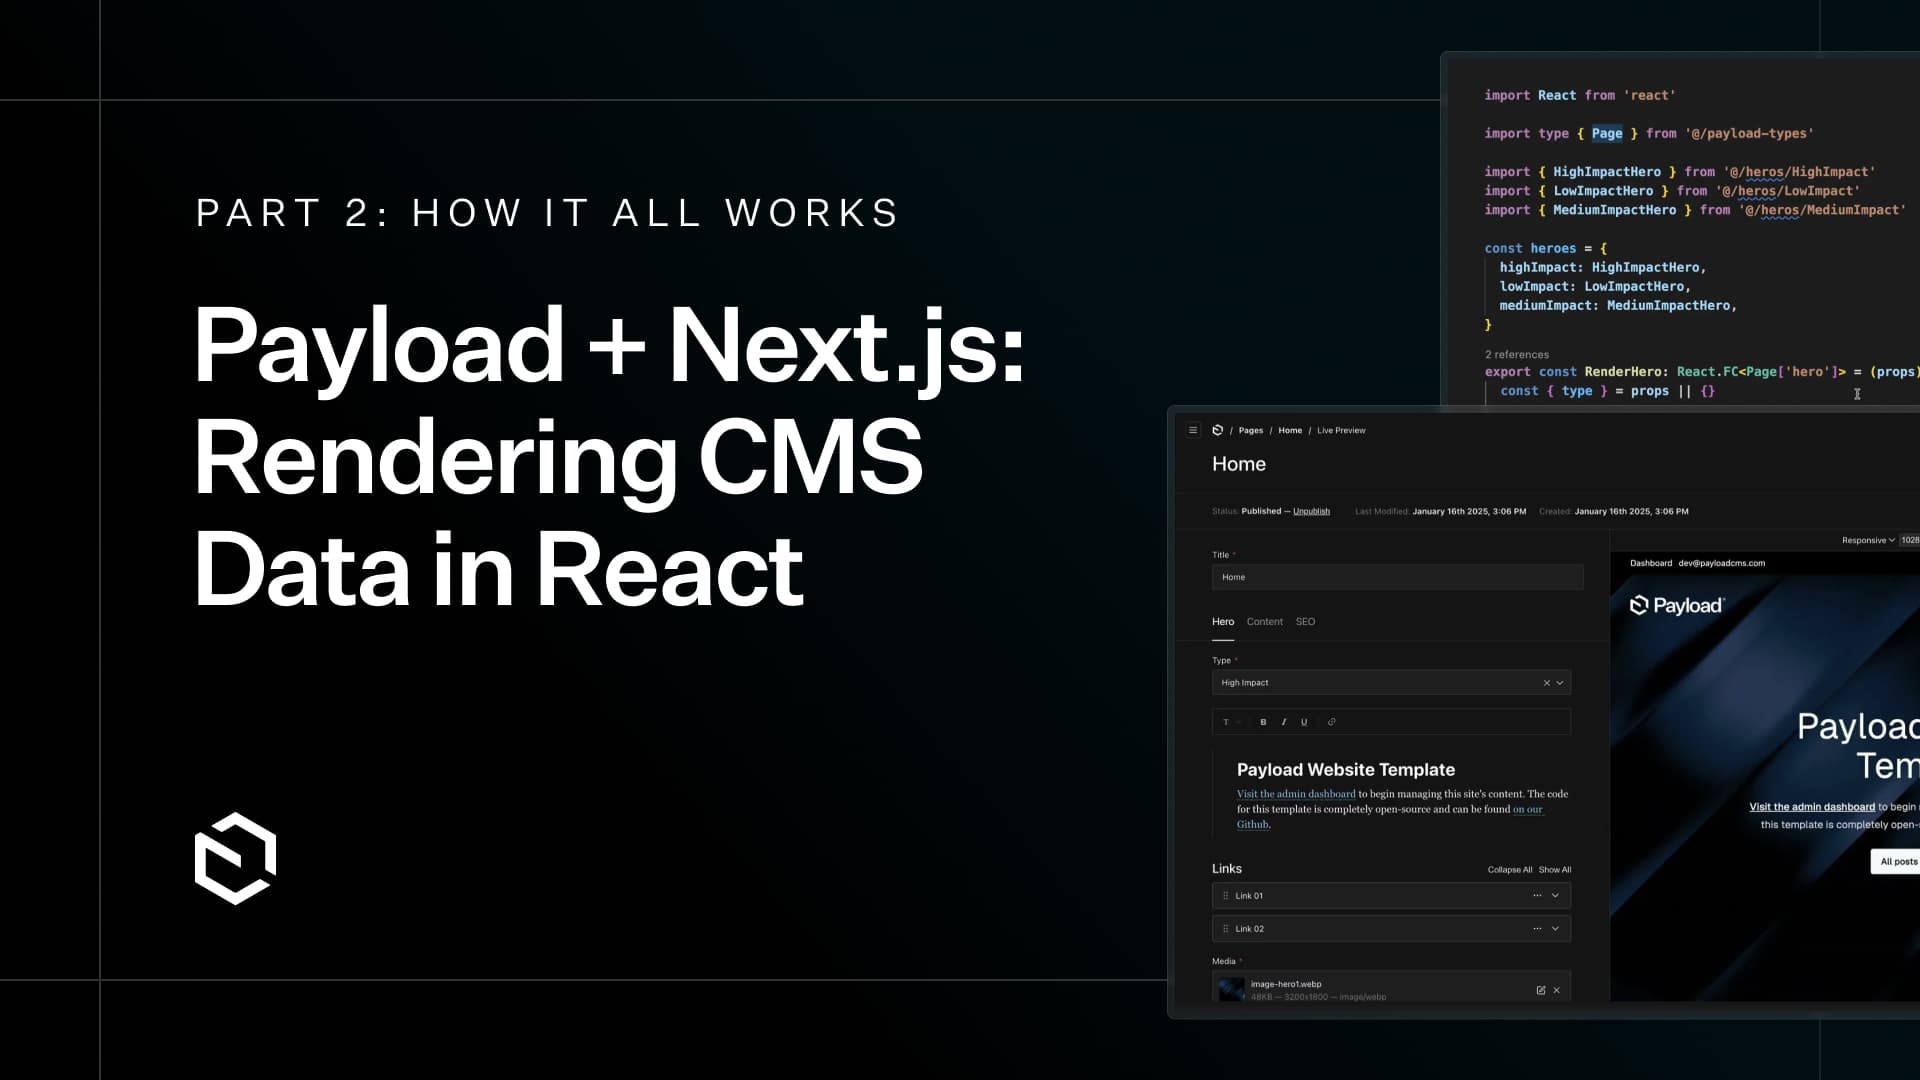Click the Live Preview breadcrumb text
The height and width of the screenshot is (1080, 1920).
point(1341,430)
